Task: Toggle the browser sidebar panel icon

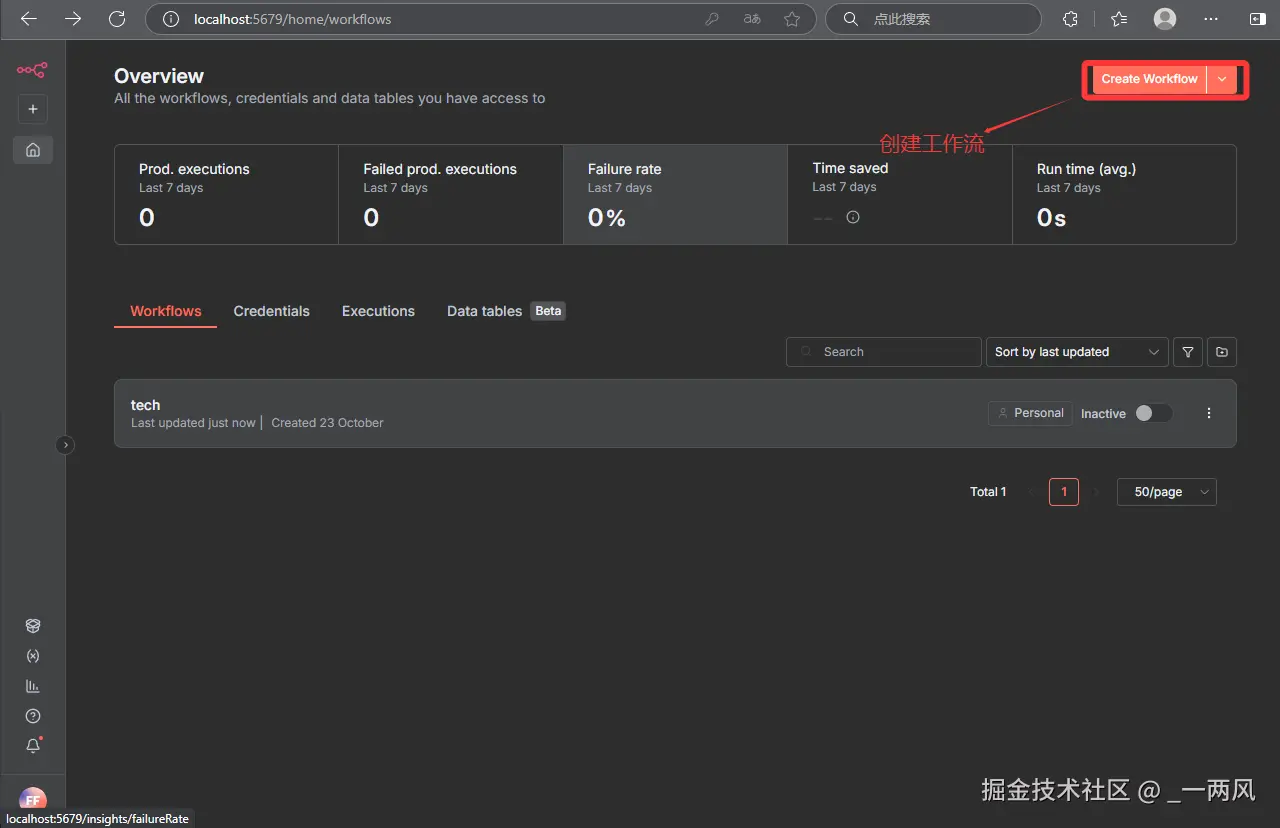Action: click(1257, 19)
